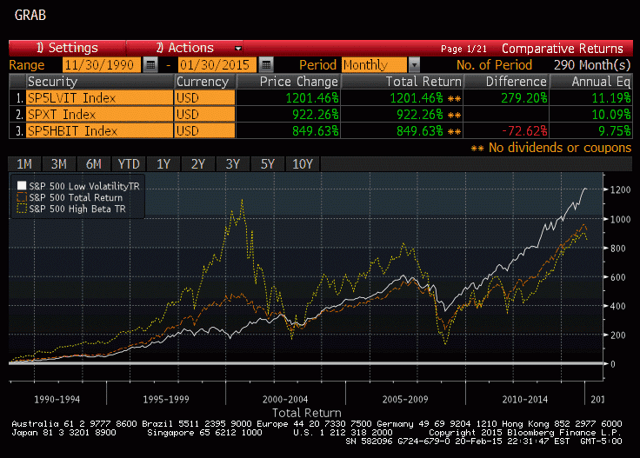Viewport: 640px width, 458px height.
Task: Click USD currency cell for SP5HBIT Index
Action: 205,131
